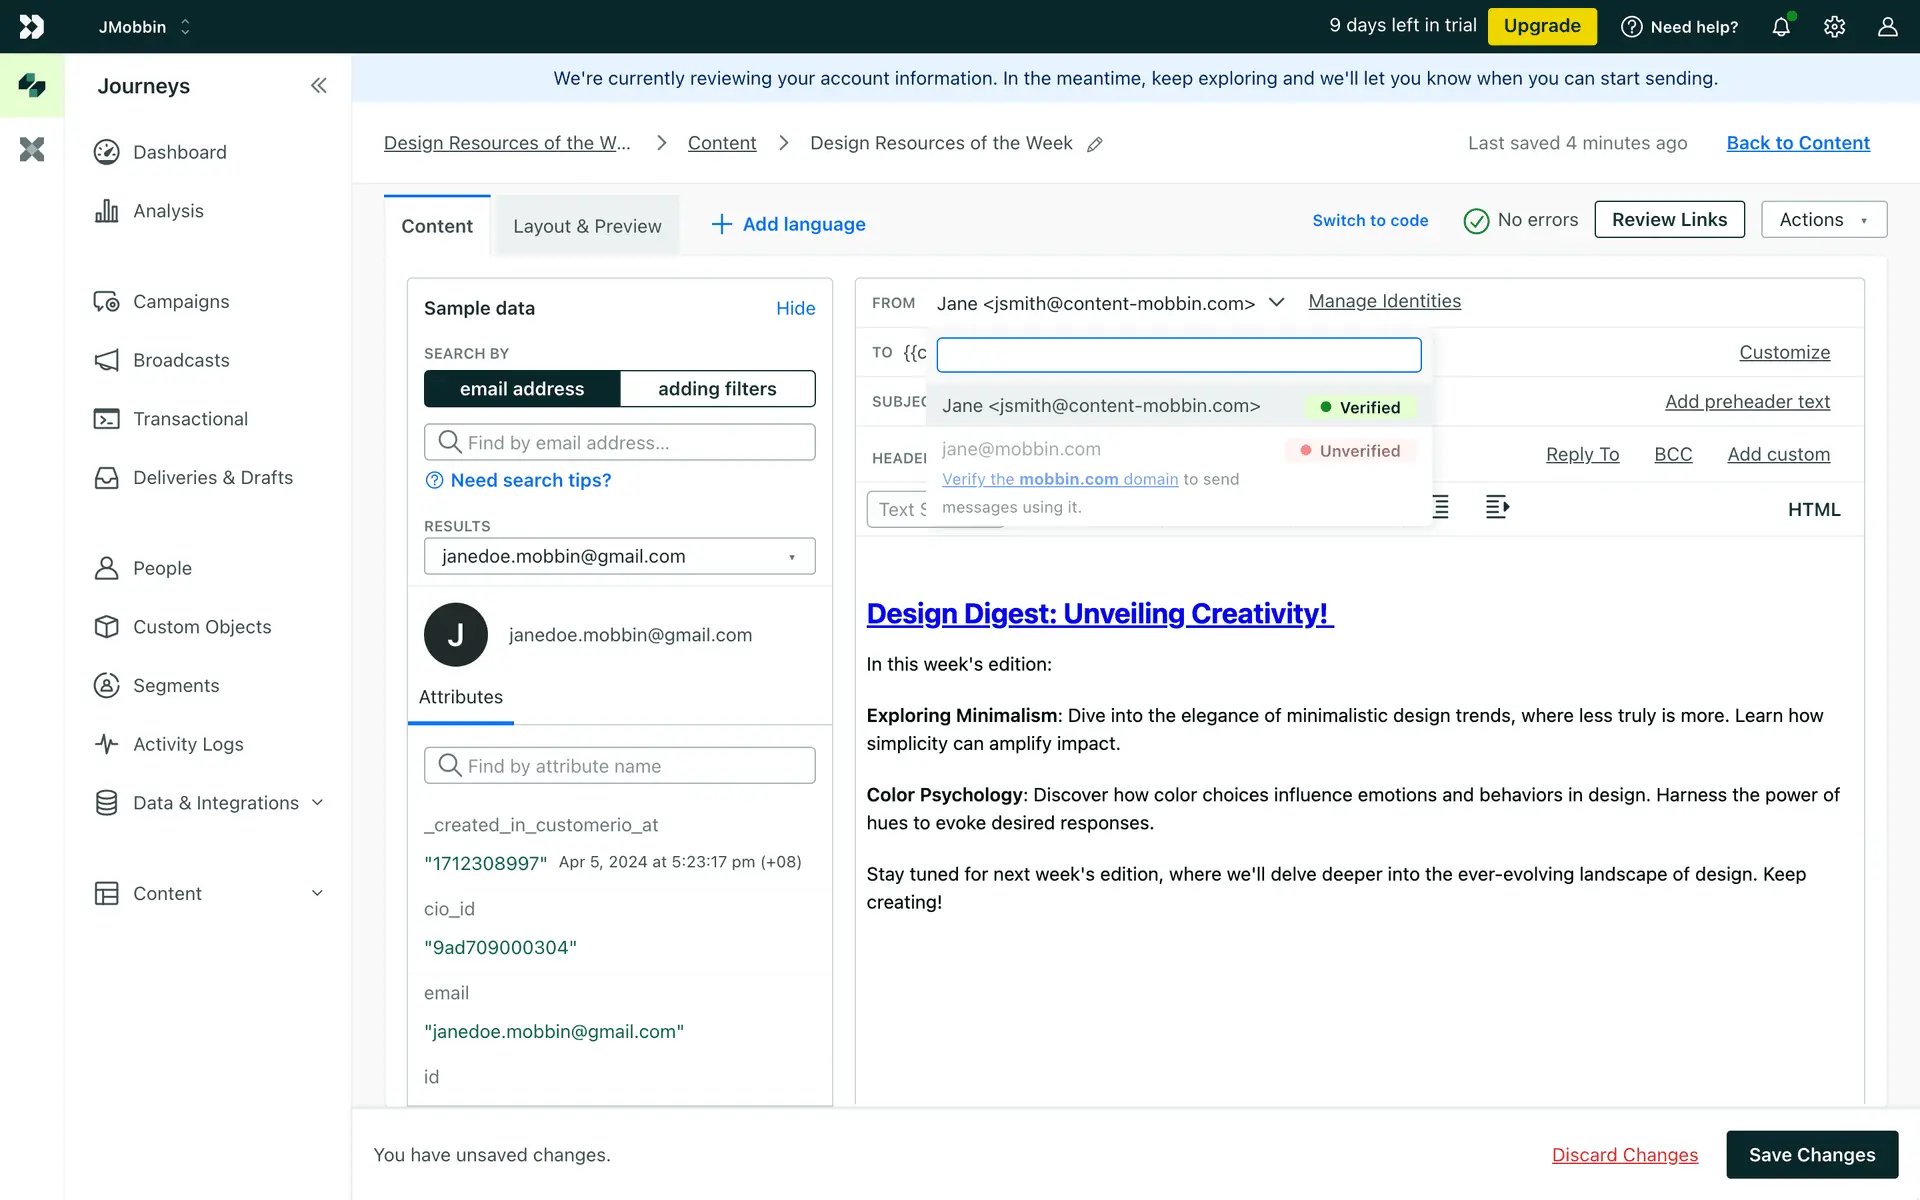Click the notifications bell icon

(1781, 27)
